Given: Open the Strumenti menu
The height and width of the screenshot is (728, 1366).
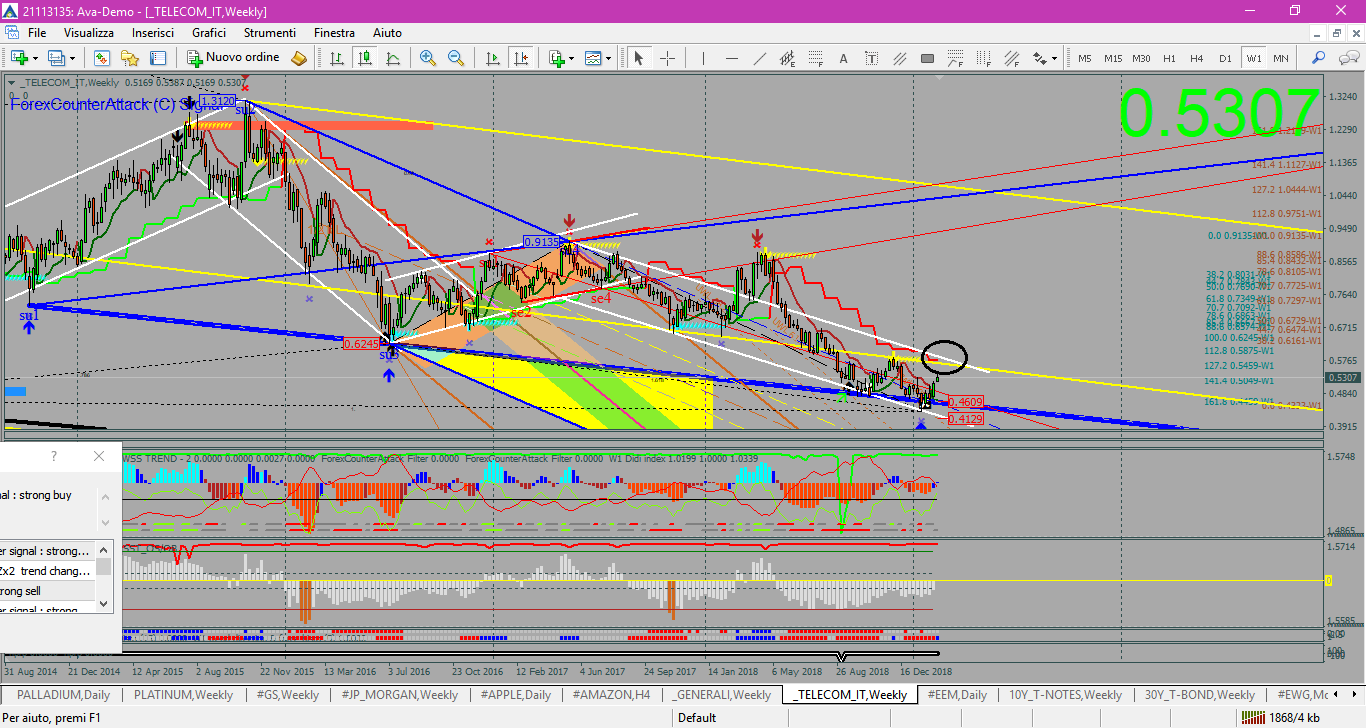Looking at the screenshot, I should (270, 33).
